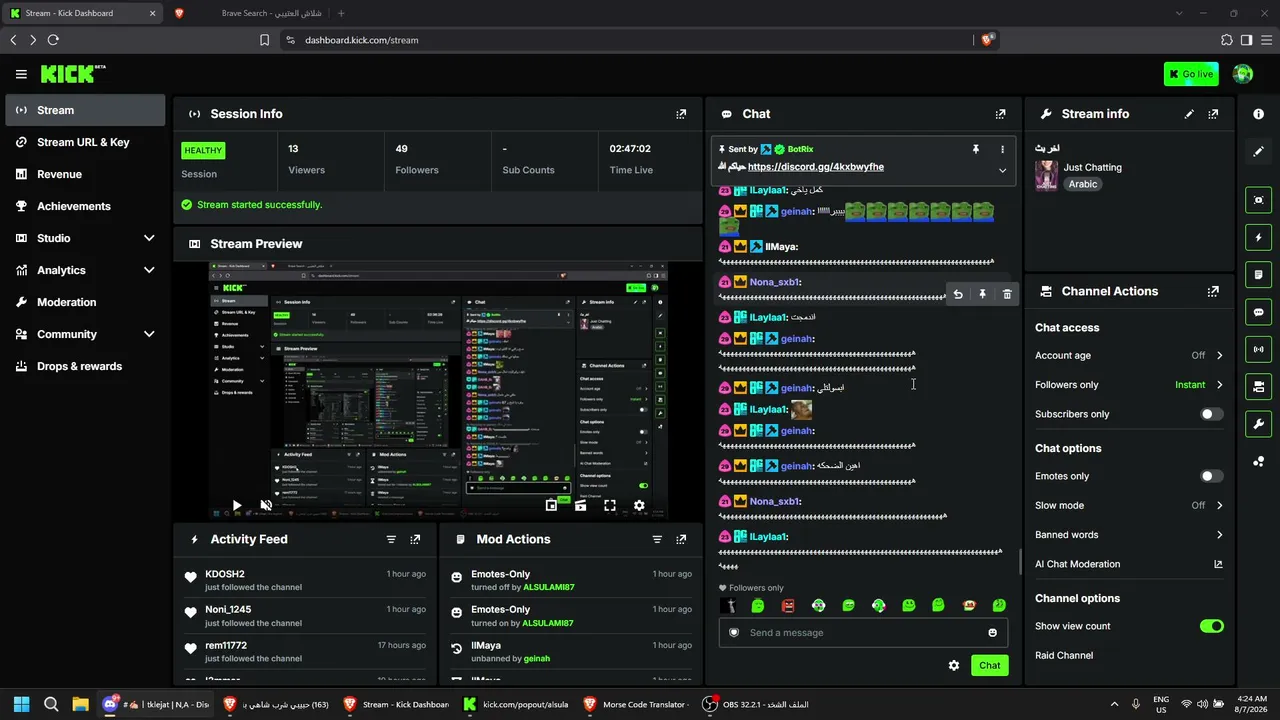Expand the pinned message chevron
Viewport: 1280px width, 720px height.
pos(1002,170)
